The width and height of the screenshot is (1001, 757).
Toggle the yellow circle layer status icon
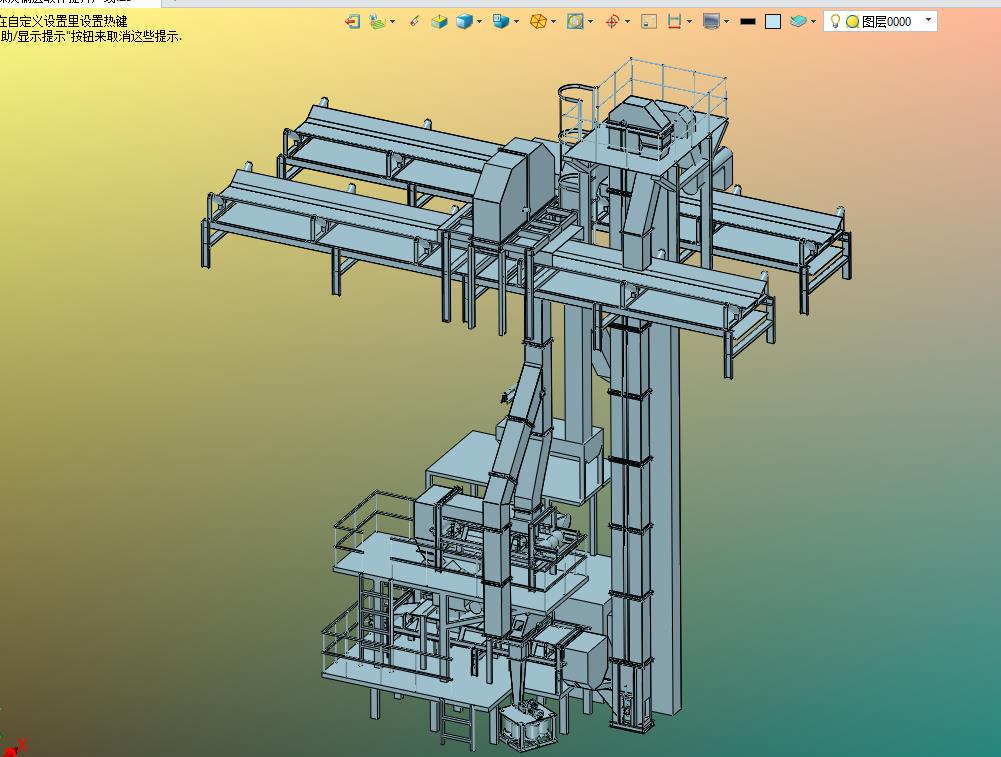852,21
